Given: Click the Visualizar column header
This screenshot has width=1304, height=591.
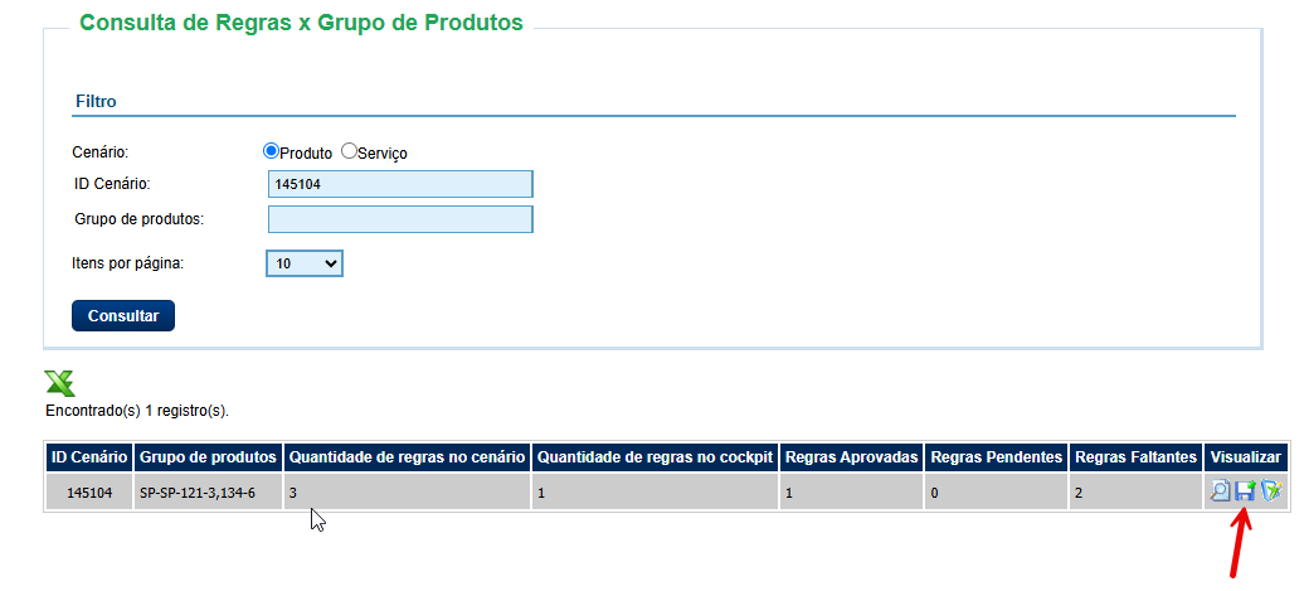Looking at the screenshot, I should 1246,457.
